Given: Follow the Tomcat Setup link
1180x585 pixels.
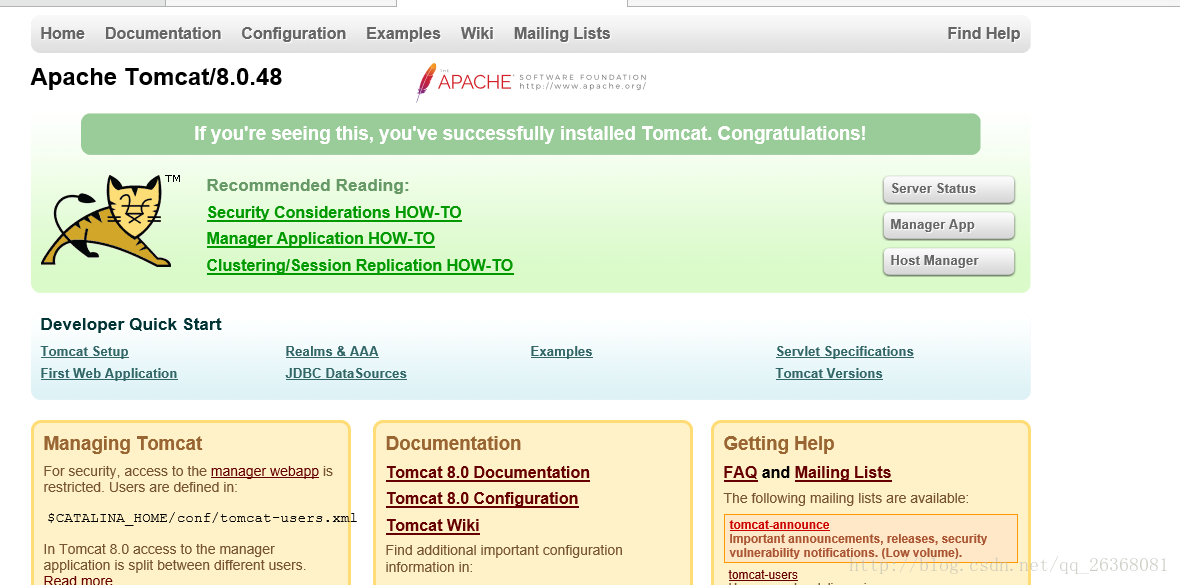Looking at the screenshot, I should click(84, 352).
